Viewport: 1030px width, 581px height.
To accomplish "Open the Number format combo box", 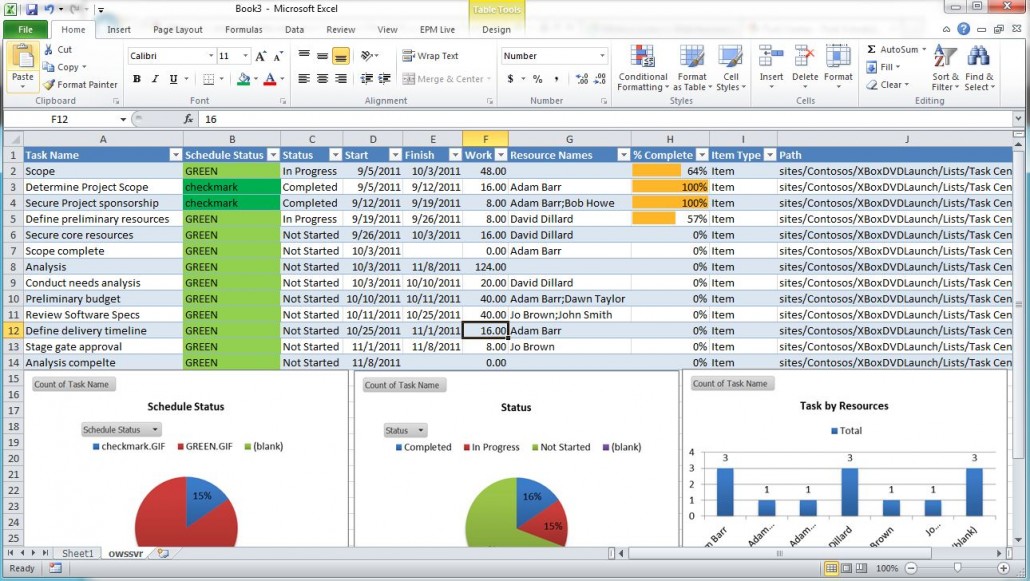I will tap(554, 56).
